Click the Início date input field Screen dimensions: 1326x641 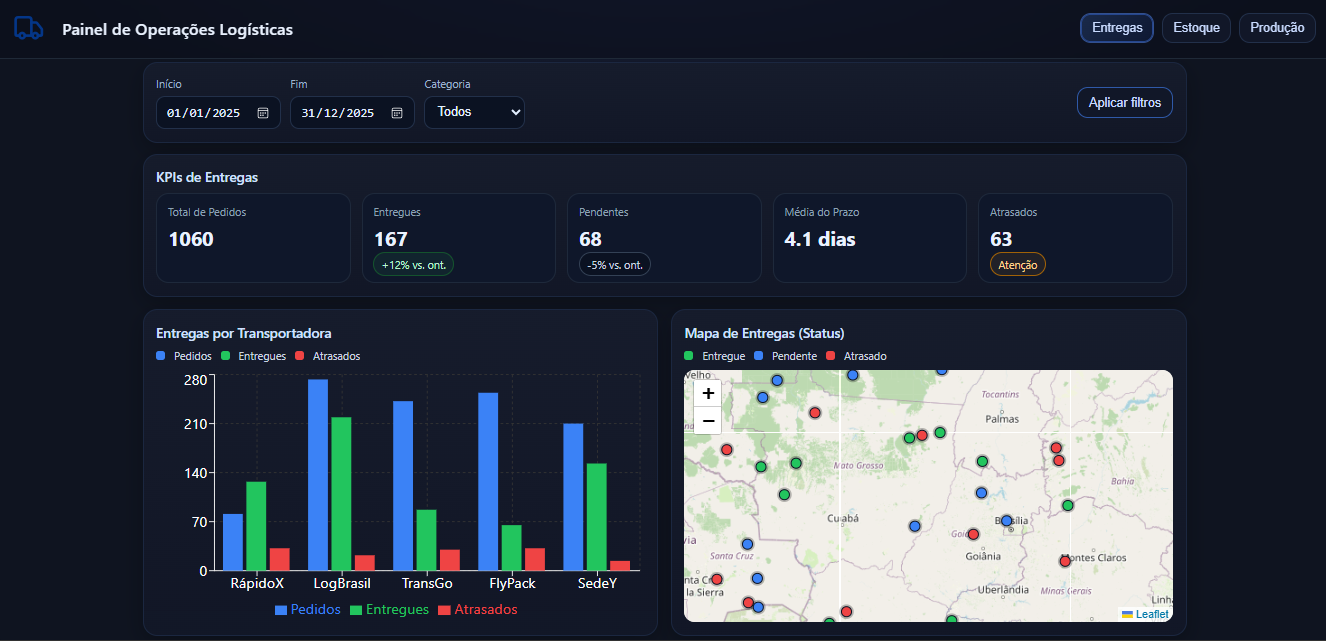(x=204, y=113)
